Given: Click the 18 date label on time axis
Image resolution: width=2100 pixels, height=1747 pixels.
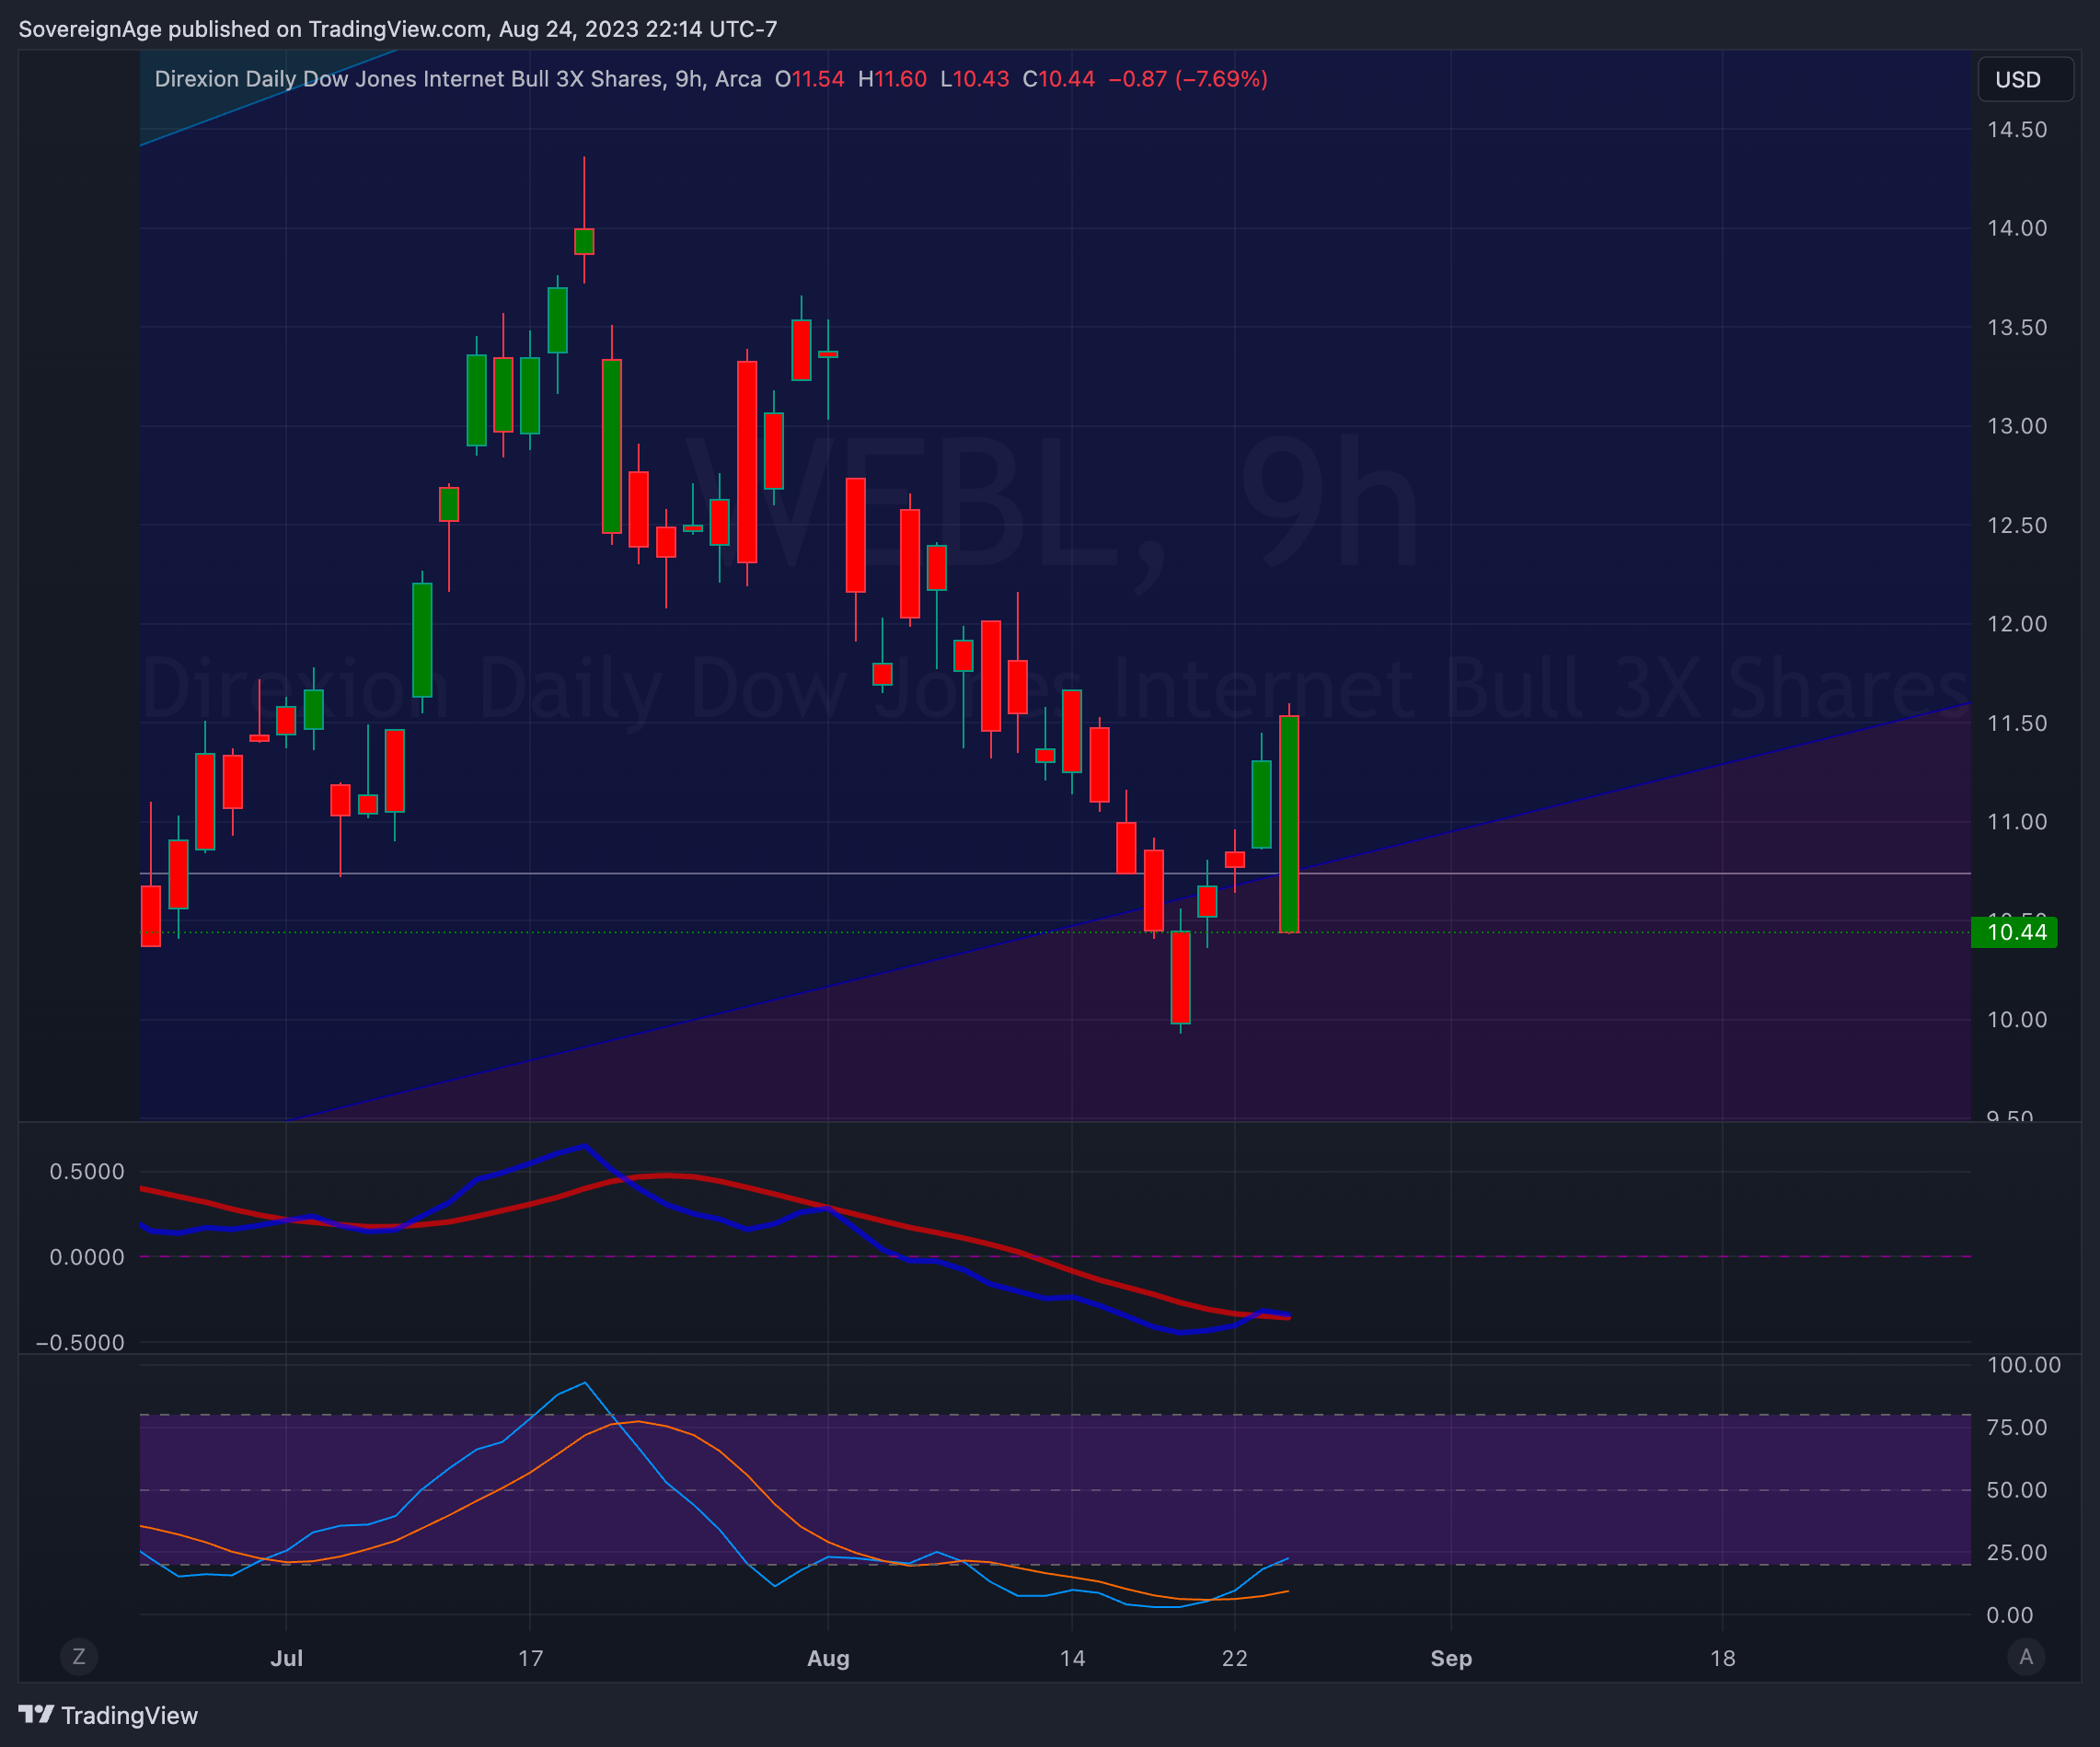Looking at the screenshot, I should (x=1723, y=1658).
